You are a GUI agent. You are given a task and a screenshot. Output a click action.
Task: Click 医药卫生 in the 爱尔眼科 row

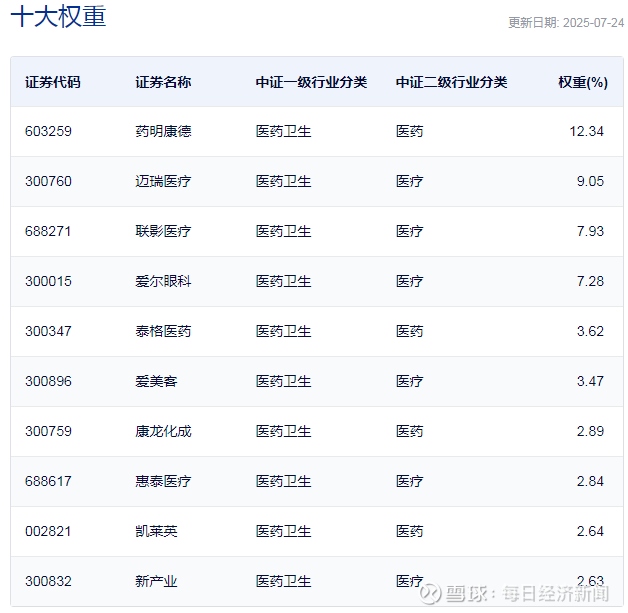tap(284, 281)
